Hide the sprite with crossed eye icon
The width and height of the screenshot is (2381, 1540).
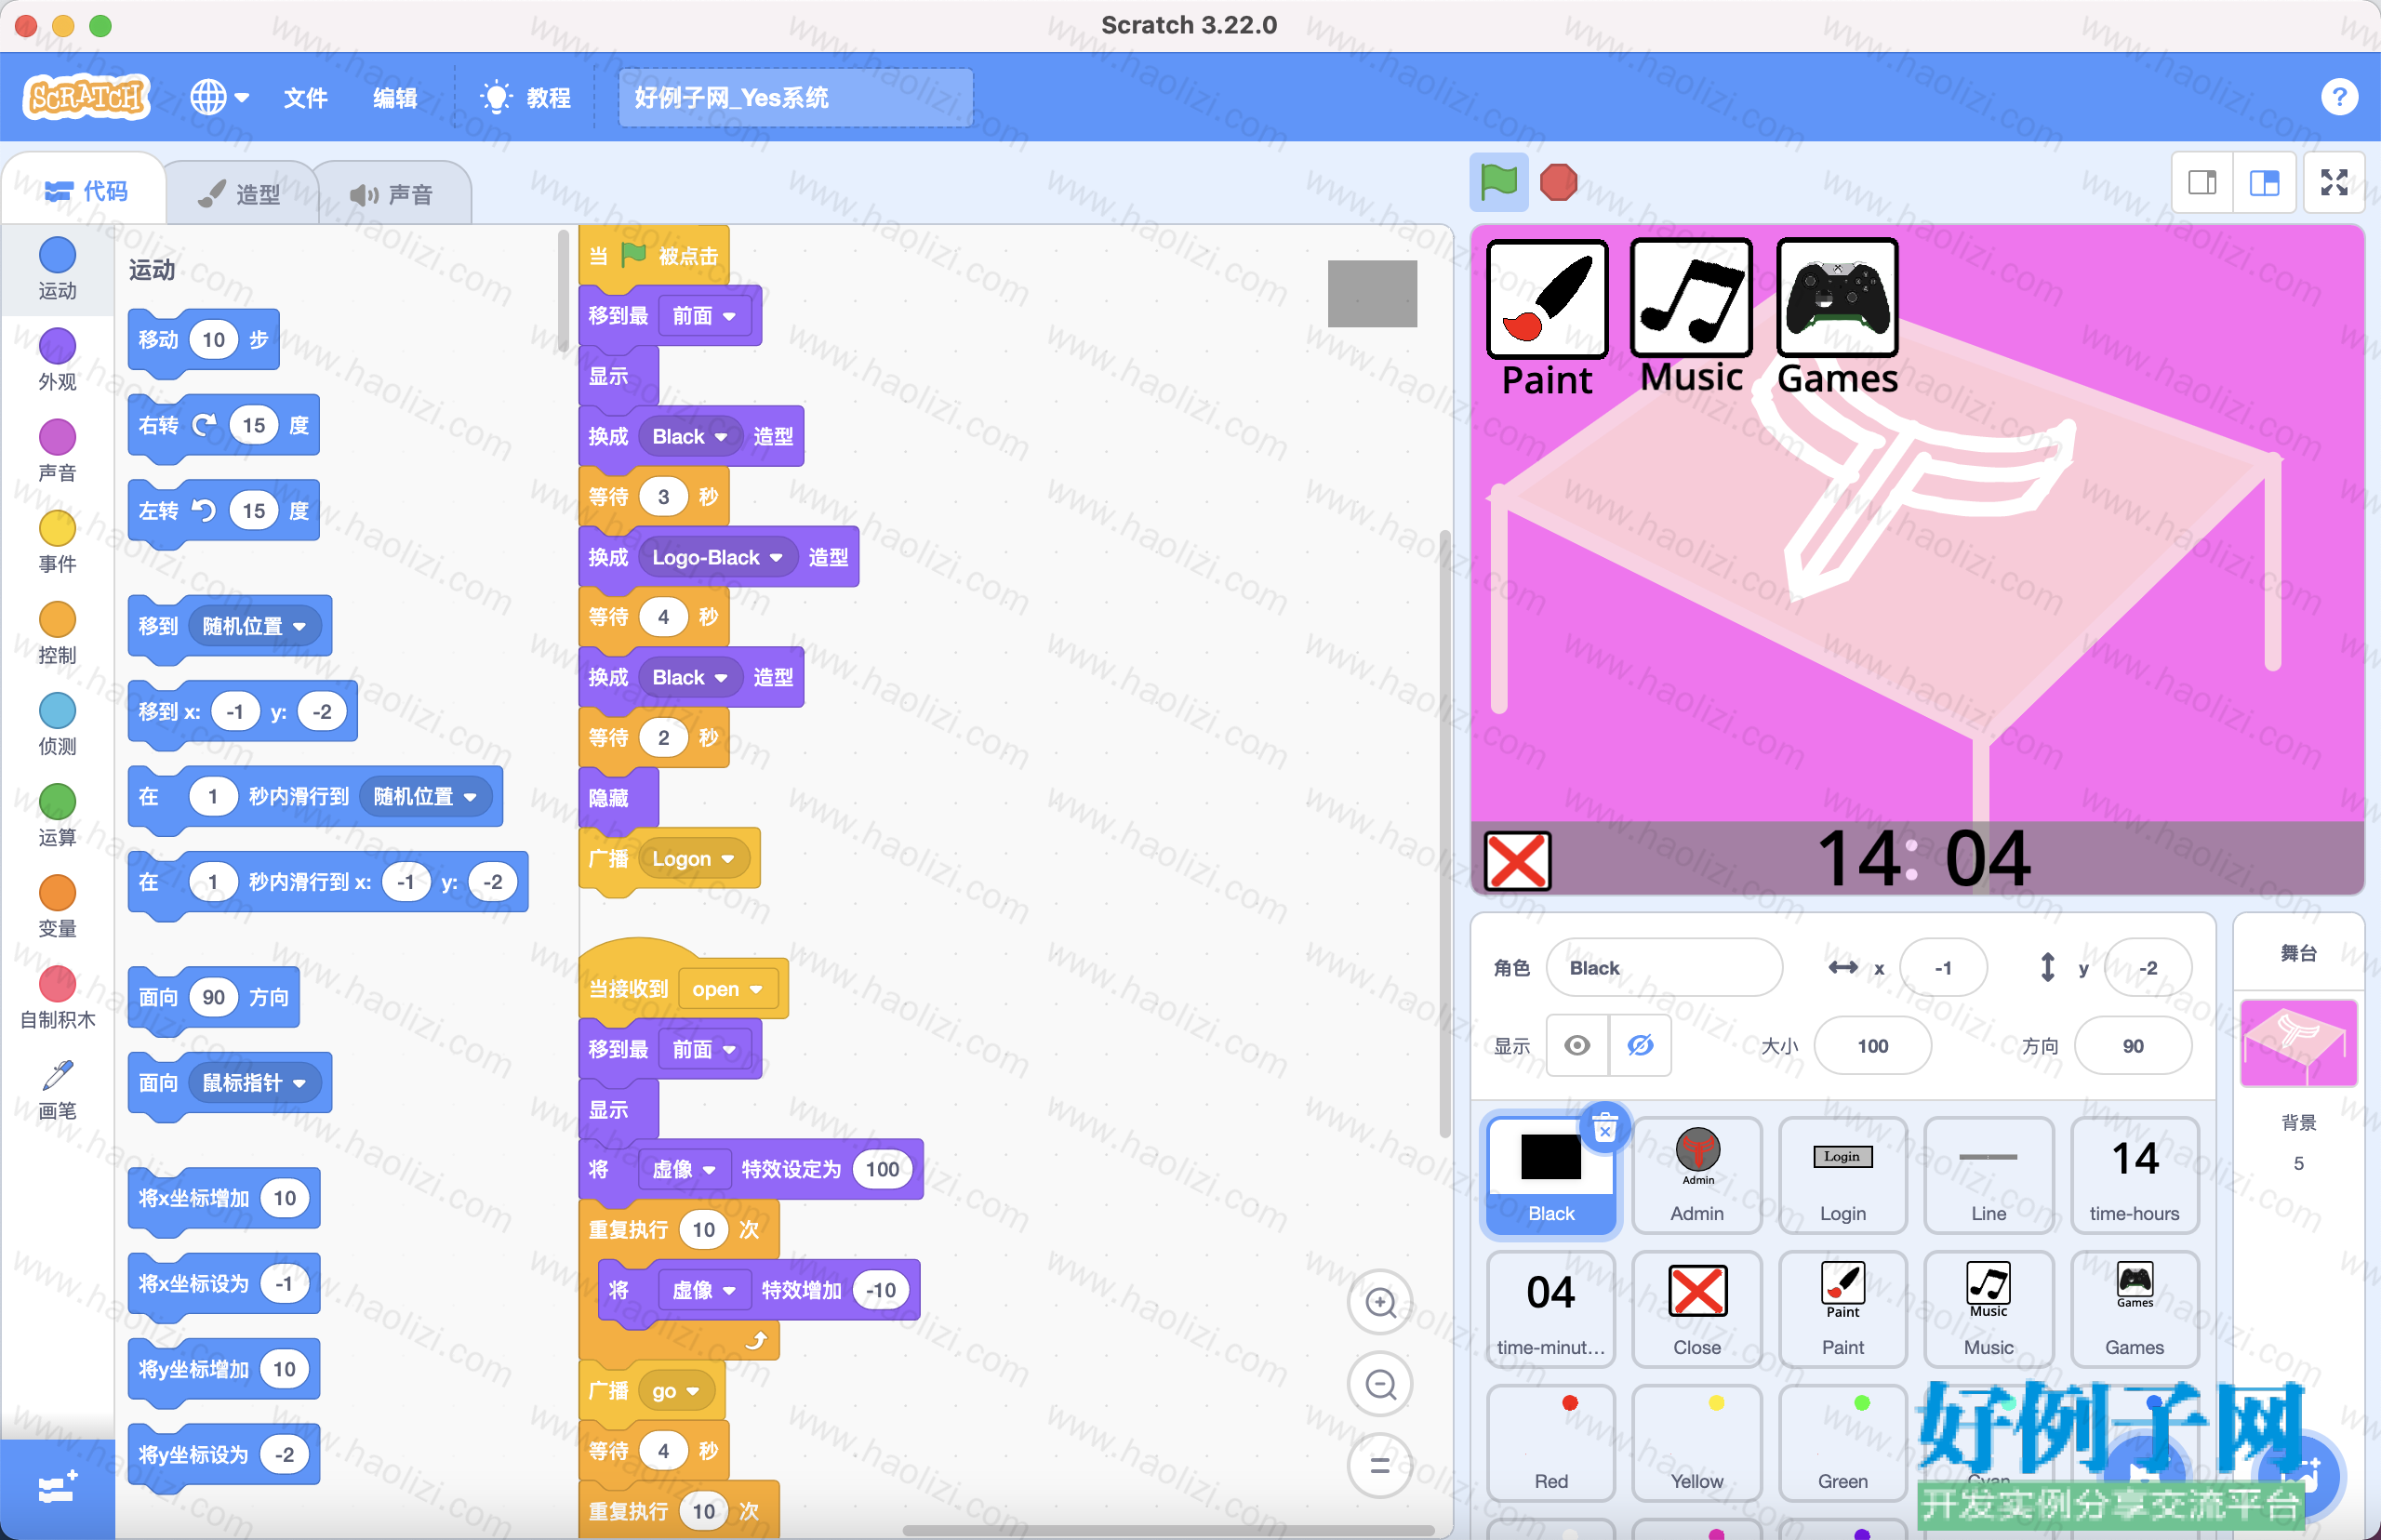pos(1640,1045)
